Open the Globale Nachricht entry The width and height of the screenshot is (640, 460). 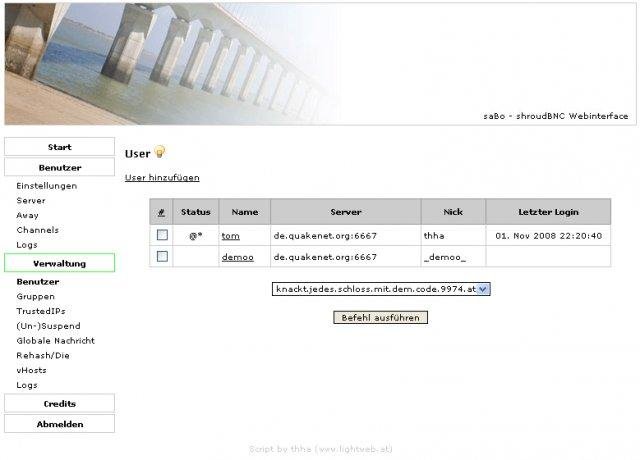pos(56,340)
